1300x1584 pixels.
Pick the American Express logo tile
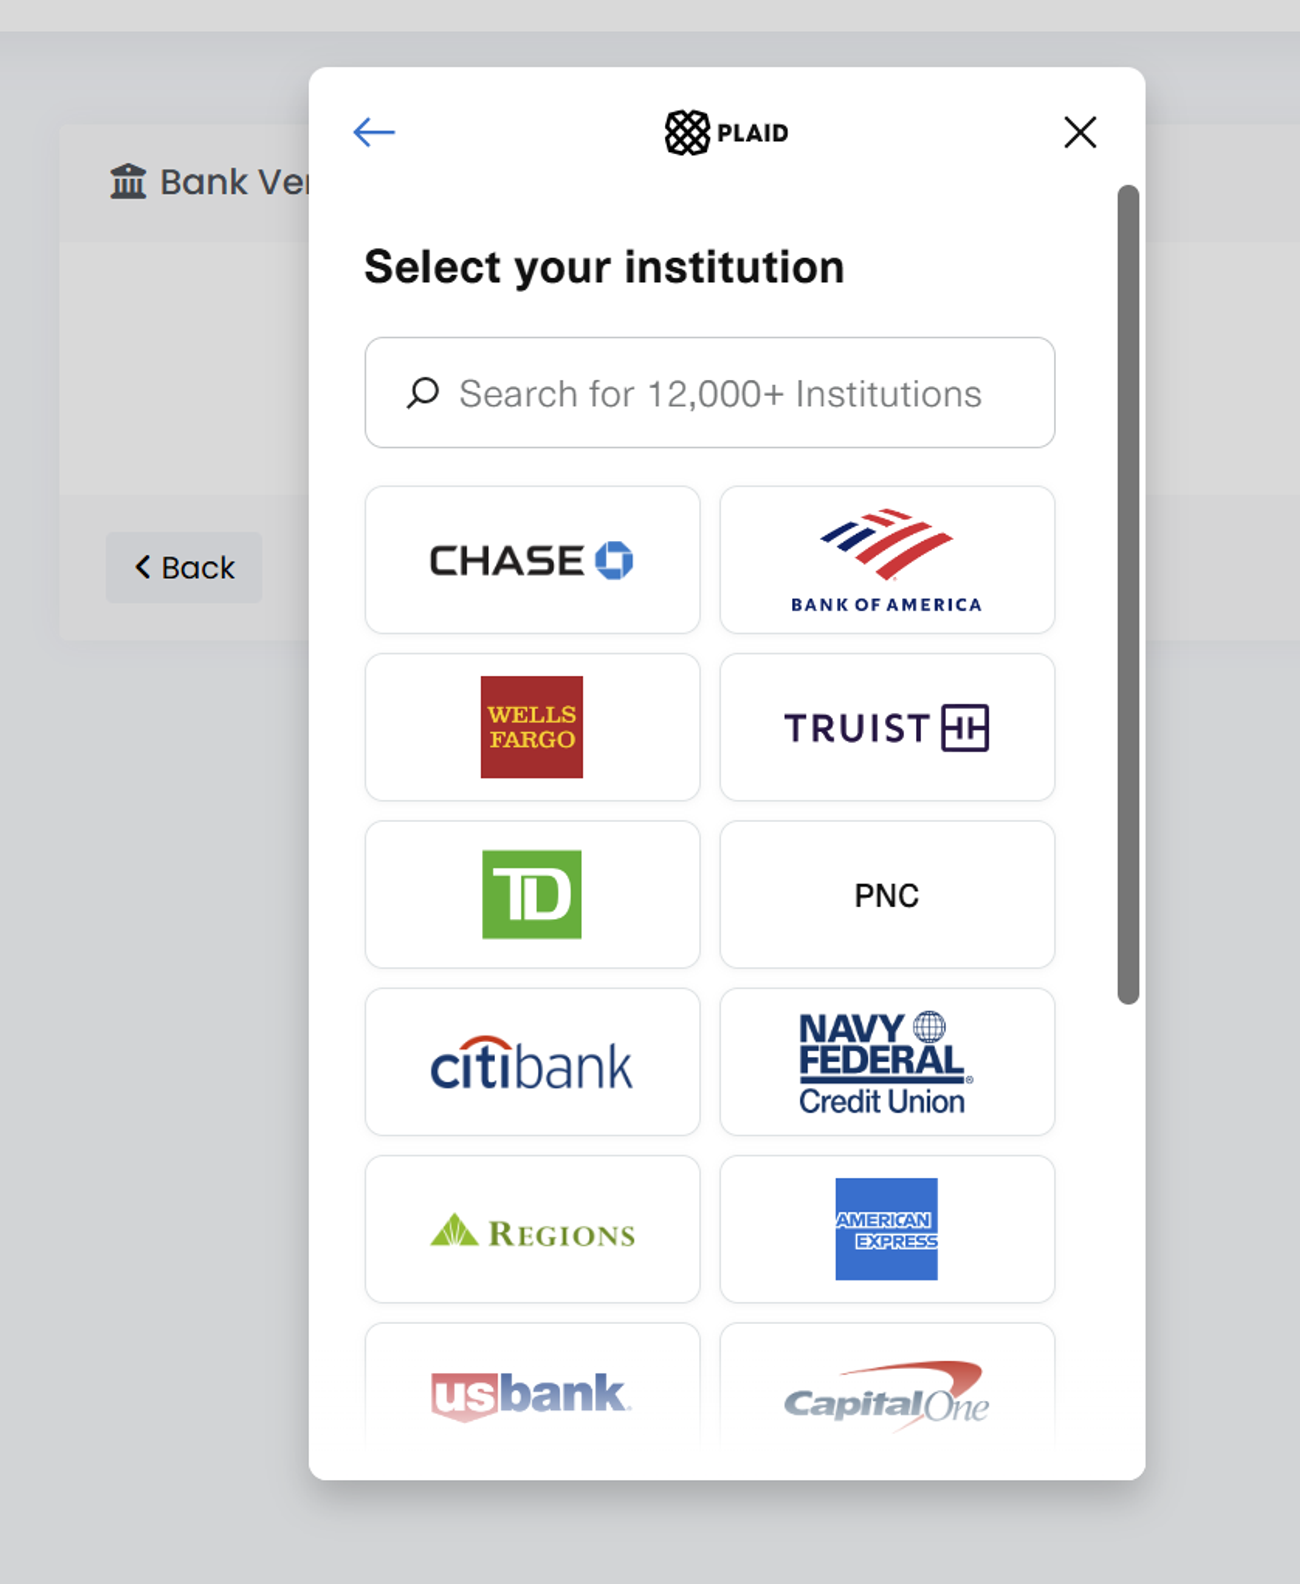click(x=887, y=1229)
